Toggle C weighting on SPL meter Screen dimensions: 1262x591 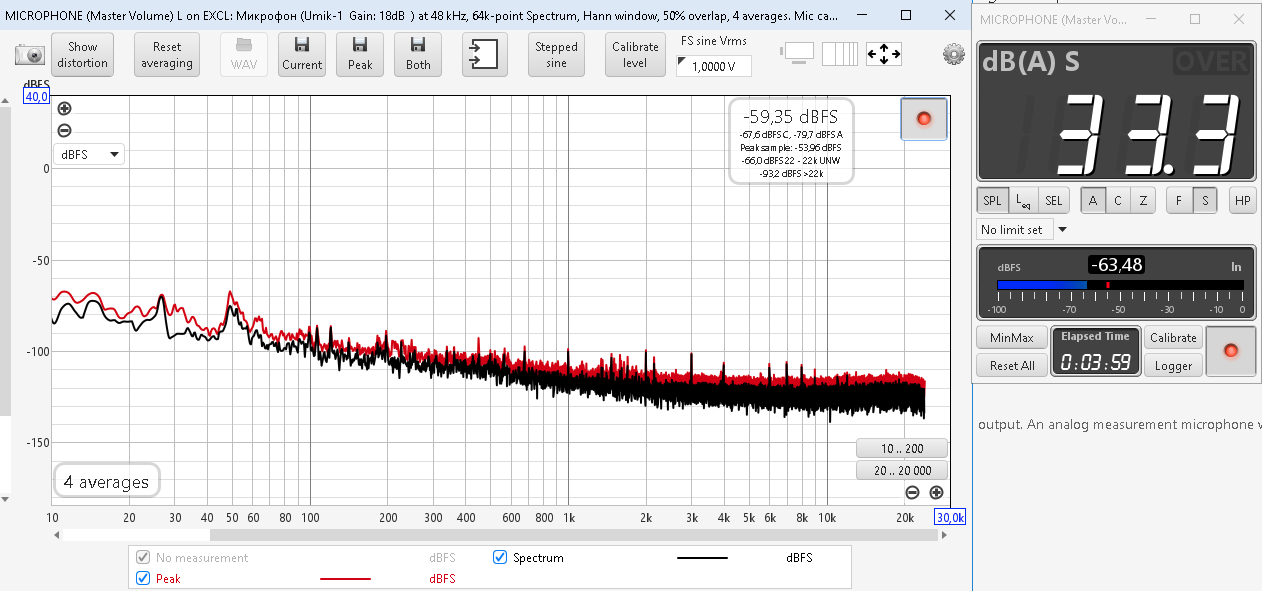coord(1118,200)
